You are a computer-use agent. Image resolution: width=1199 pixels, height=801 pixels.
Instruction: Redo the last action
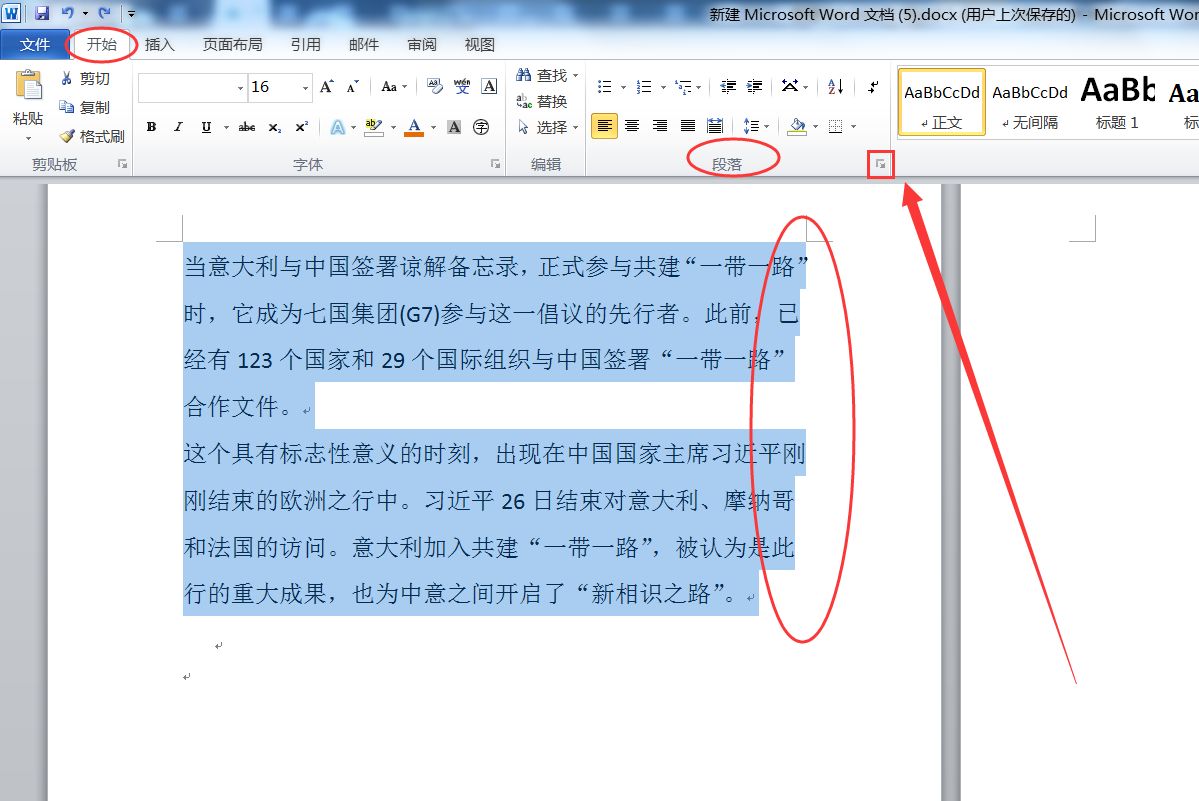[105, 13]
